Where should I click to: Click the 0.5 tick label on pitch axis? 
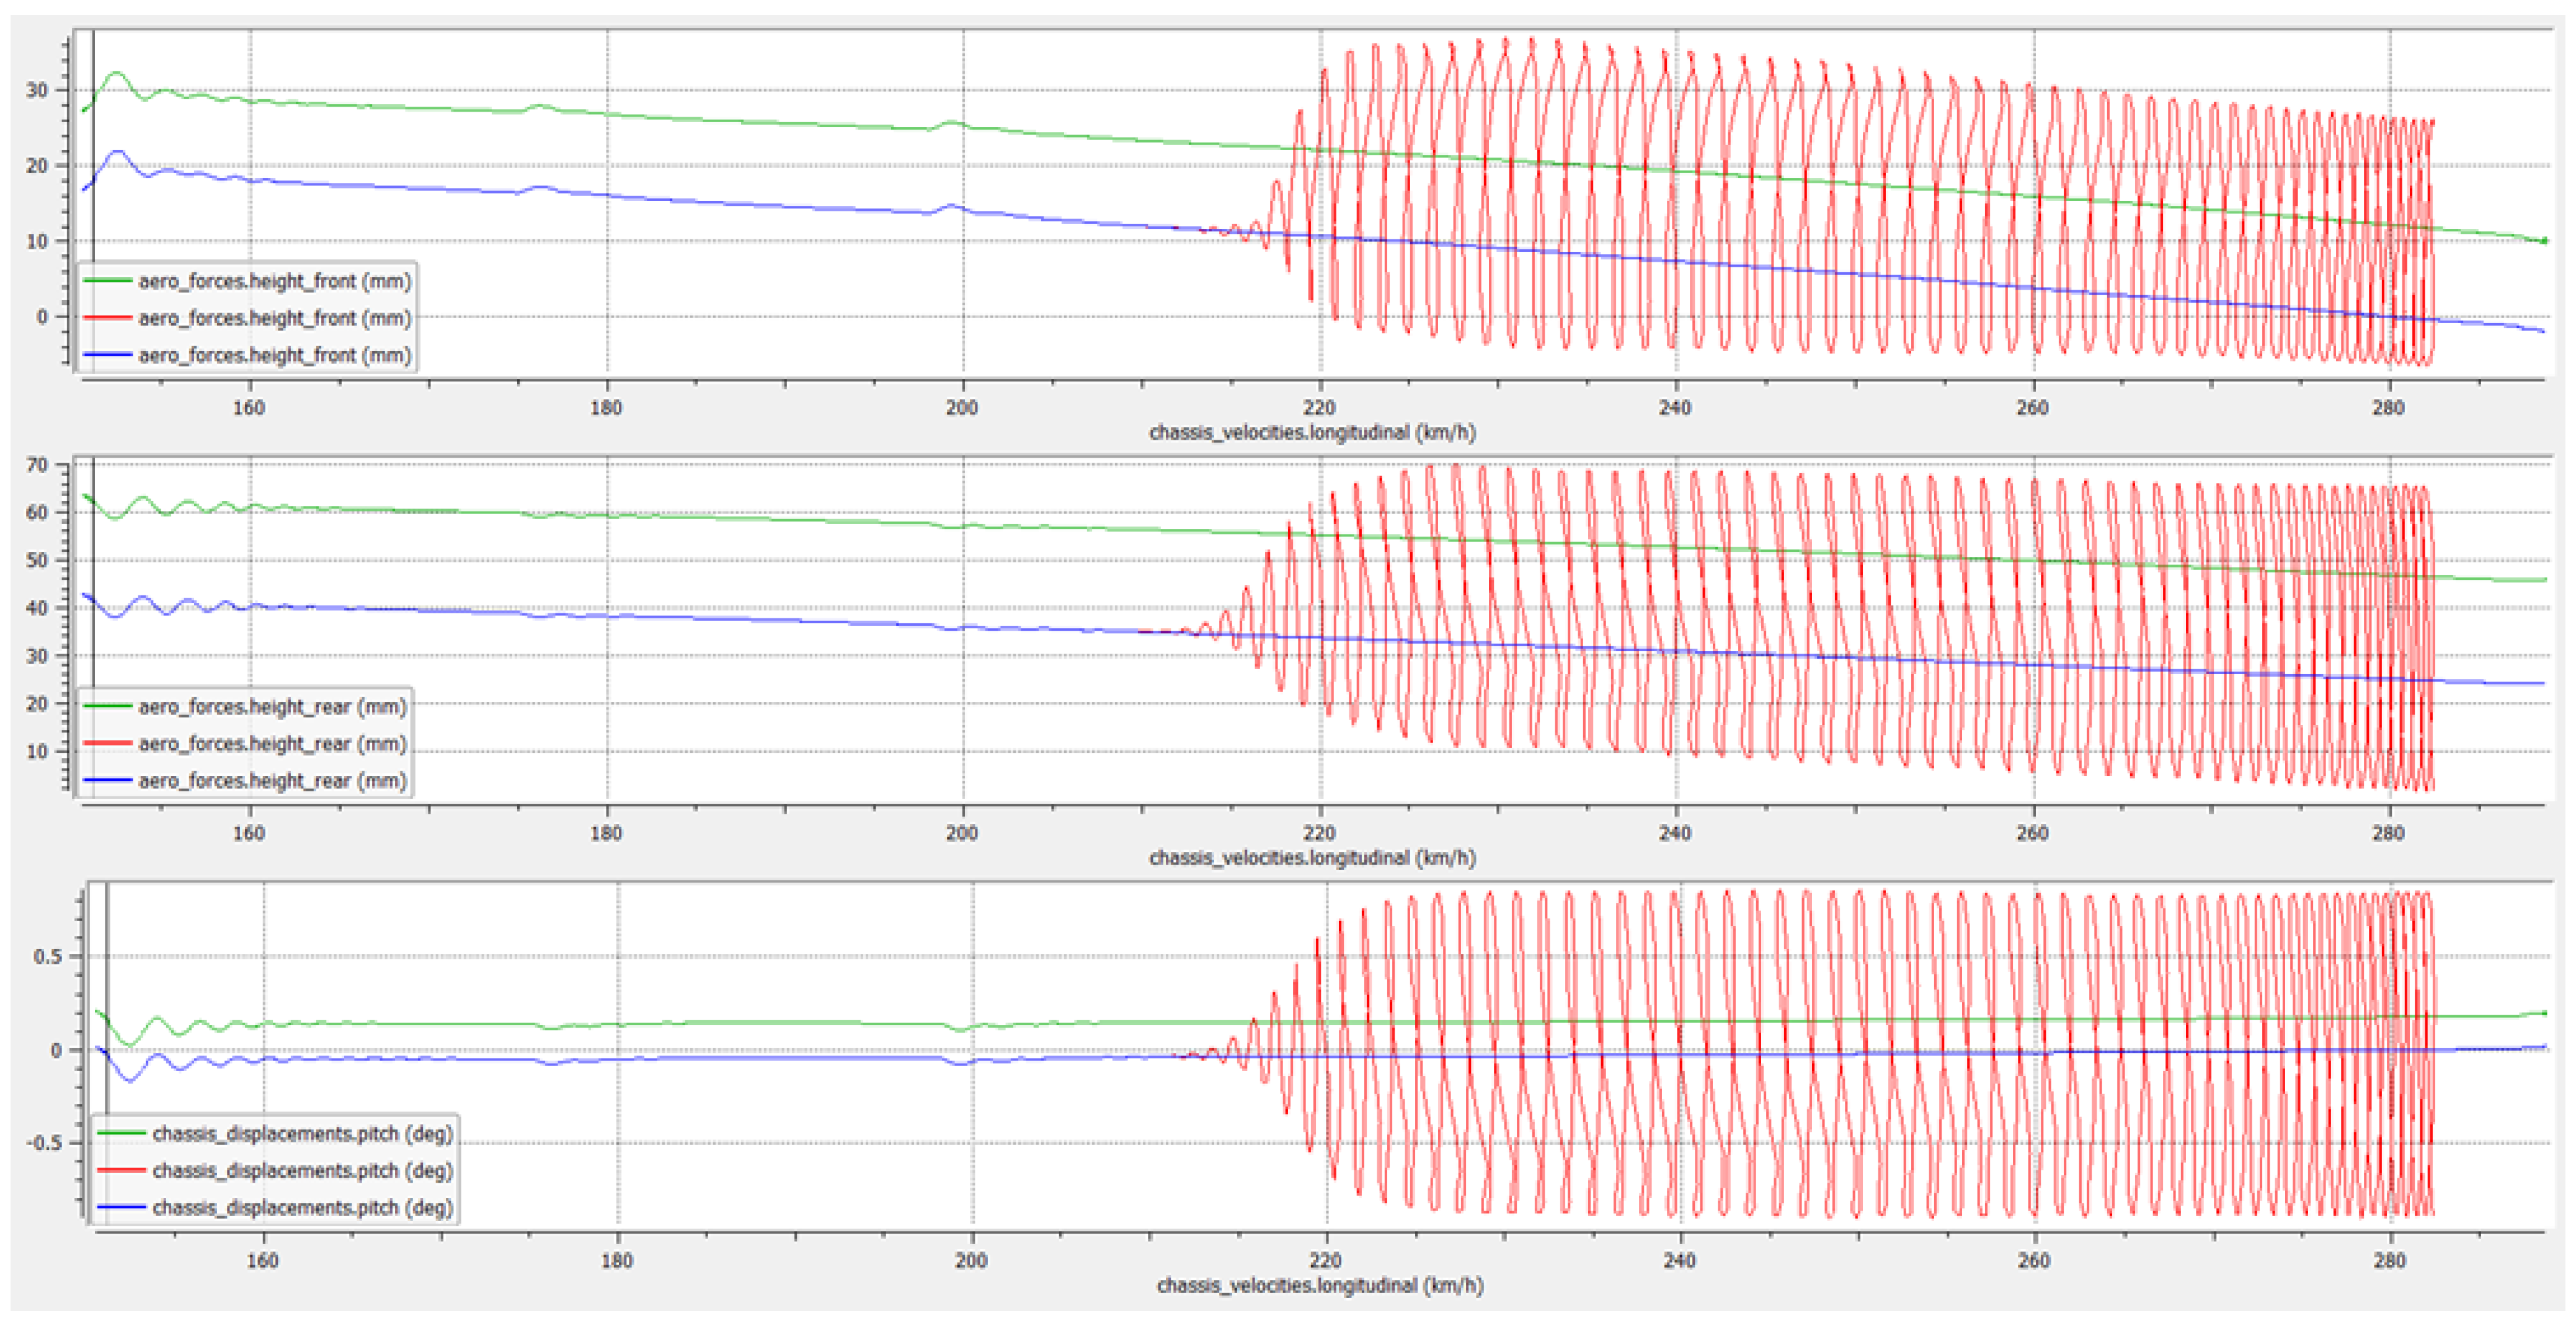pos(47,957)
